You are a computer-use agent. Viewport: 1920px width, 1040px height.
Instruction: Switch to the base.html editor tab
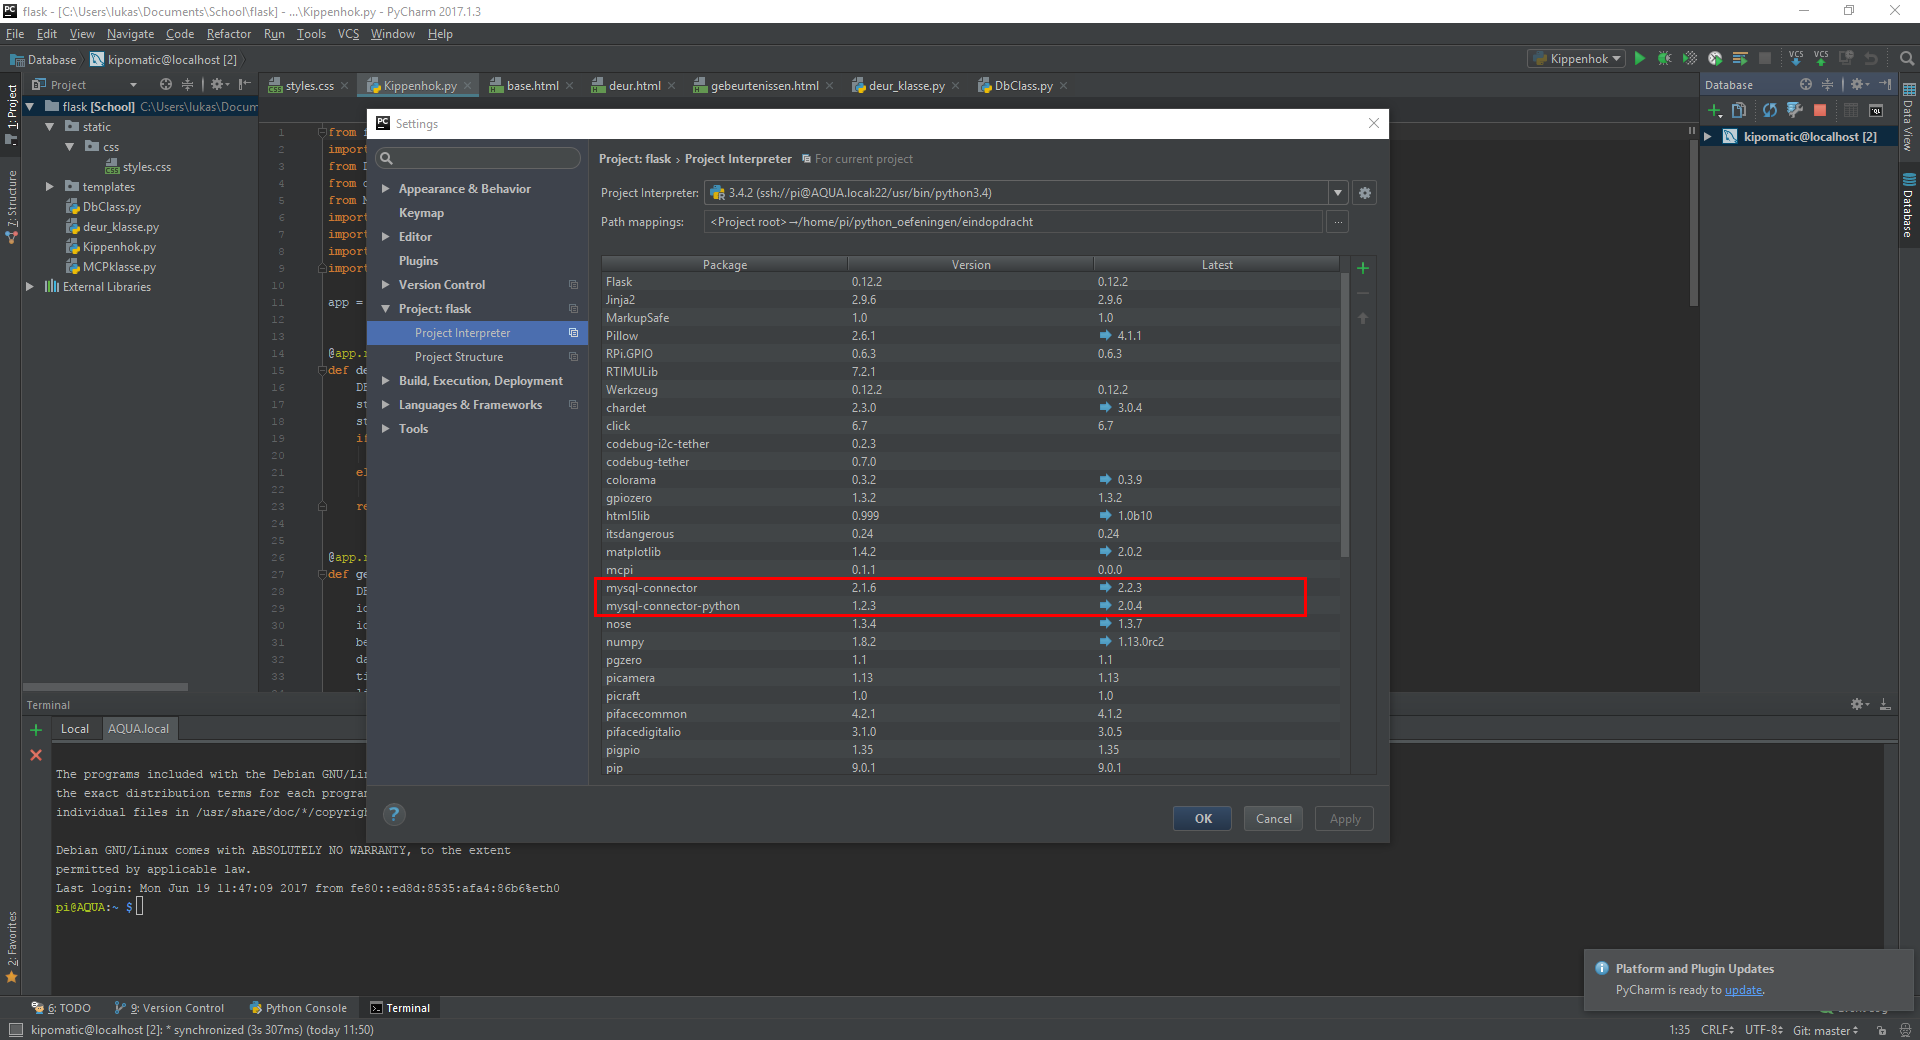[x=531, y=86]
